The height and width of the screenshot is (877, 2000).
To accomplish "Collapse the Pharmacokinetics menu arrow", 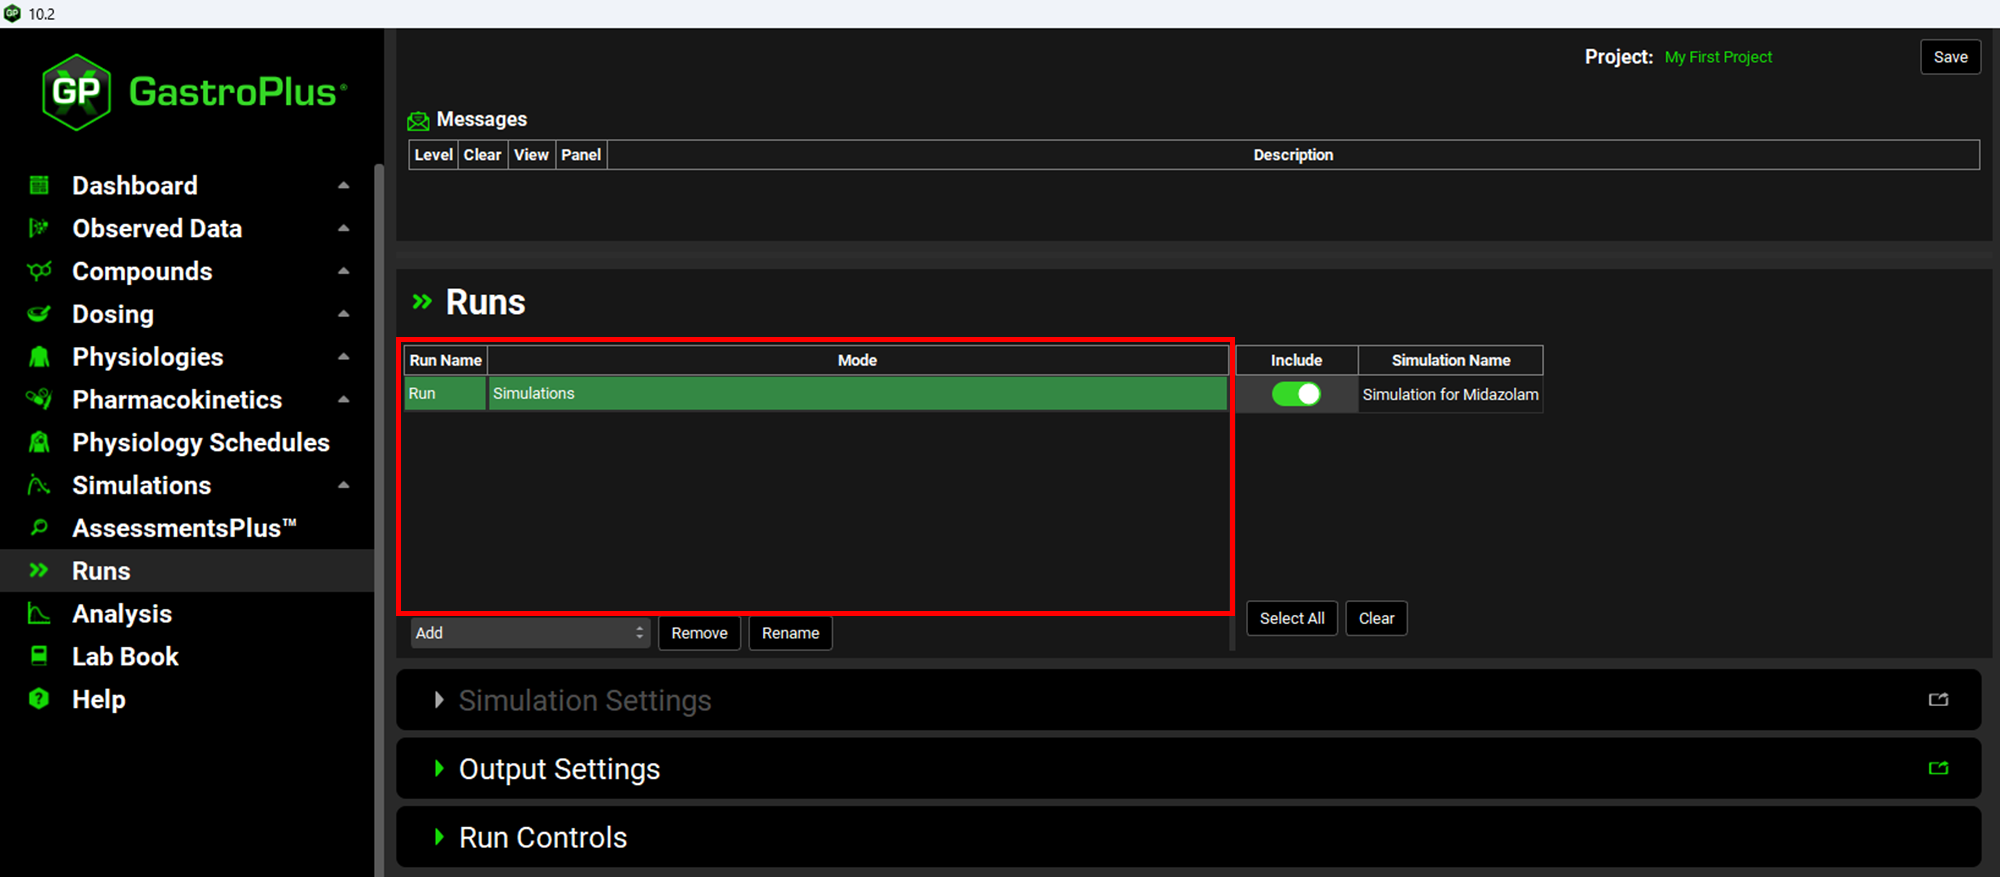I will coord(344,400).
